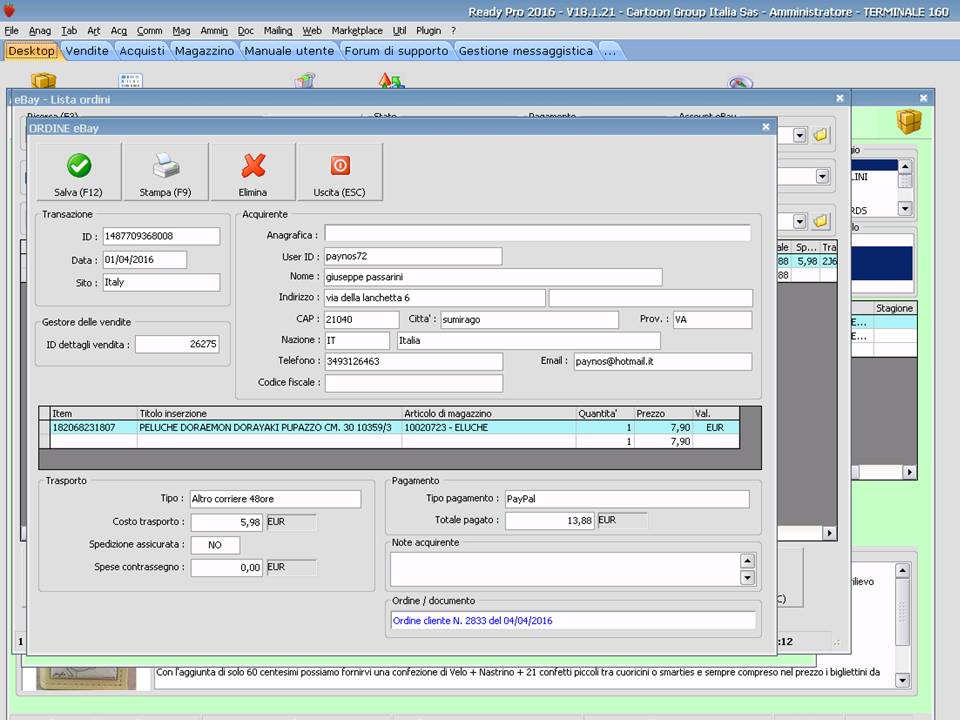Click the Prov. field showing VA
960x720 pixels.
[713, 320]
